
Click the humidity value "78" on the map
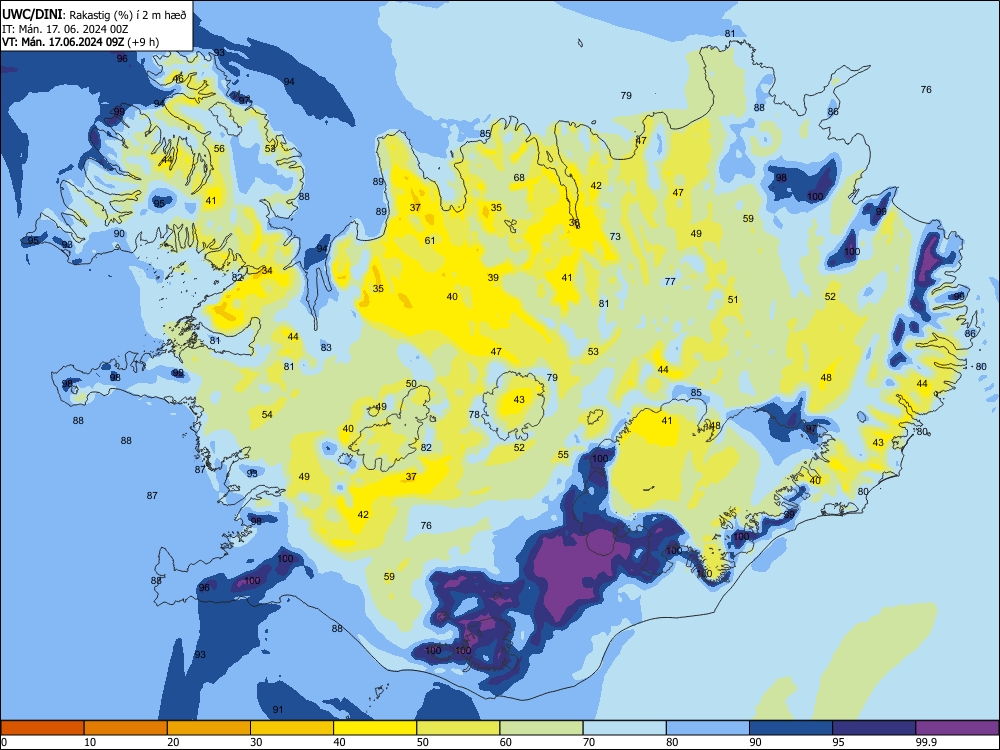[474, 415]
